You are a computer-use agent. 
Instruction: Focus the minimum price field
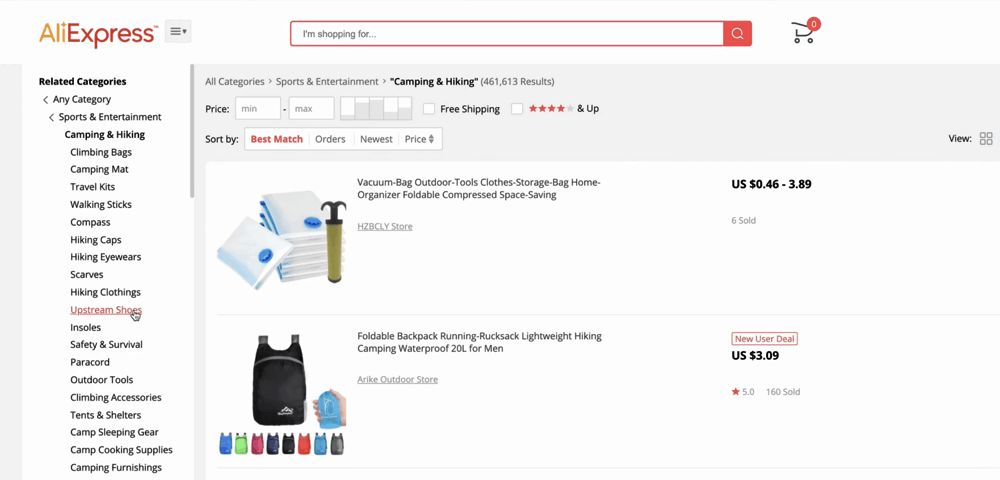click(x=258, y=108)
